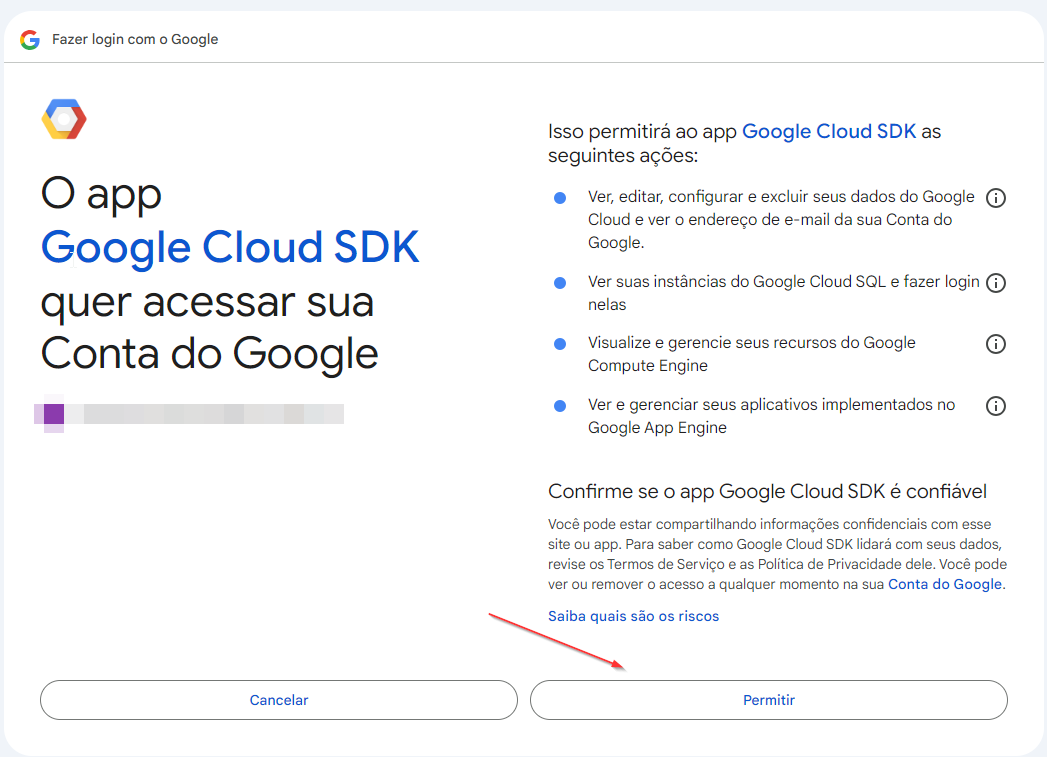This screenshot has height=757, width=1047.
Task: Click the Visualize e gerencie Compute Engine text
Action: pos(751,354)
